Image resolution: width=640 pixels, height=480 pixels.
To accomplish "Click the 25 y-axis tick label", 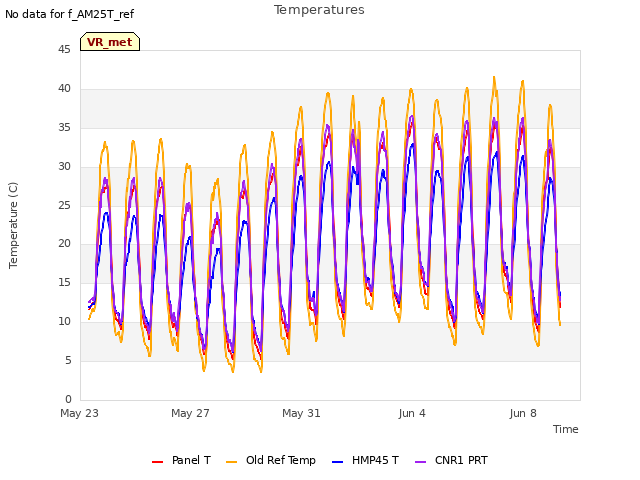I will click(64, 205).
